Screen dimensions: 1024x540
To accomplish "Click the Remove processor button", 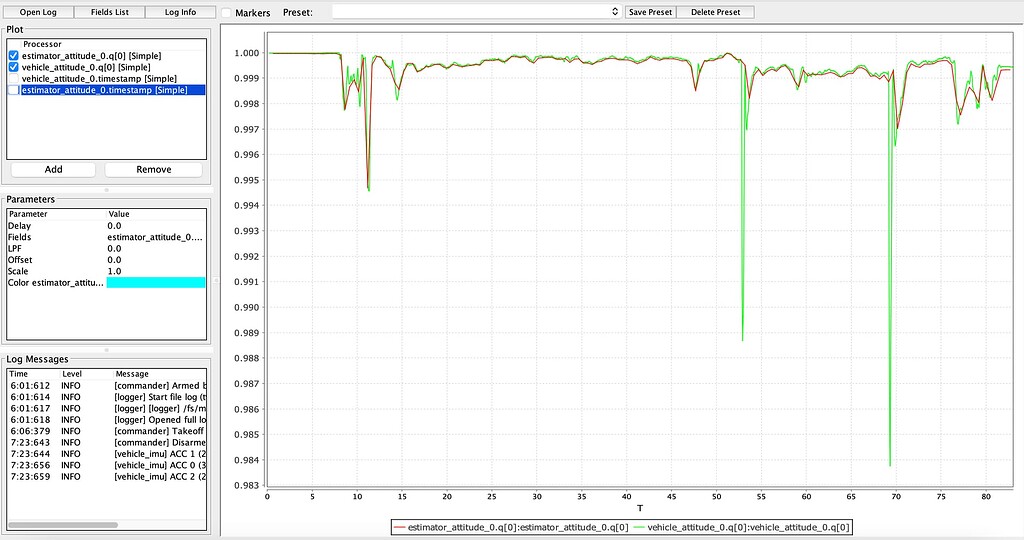I will click(x=153, y=169).
